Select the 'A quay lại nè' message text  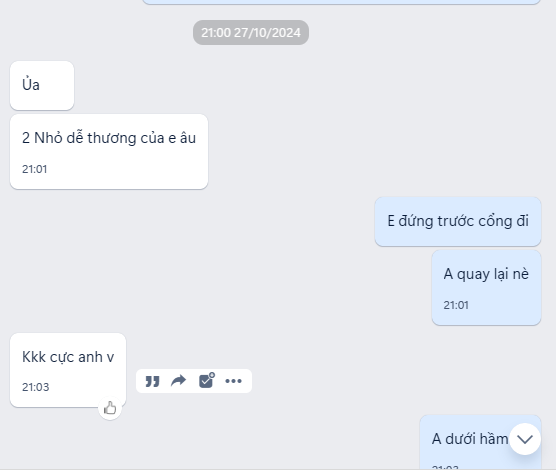tap(486, 274)
